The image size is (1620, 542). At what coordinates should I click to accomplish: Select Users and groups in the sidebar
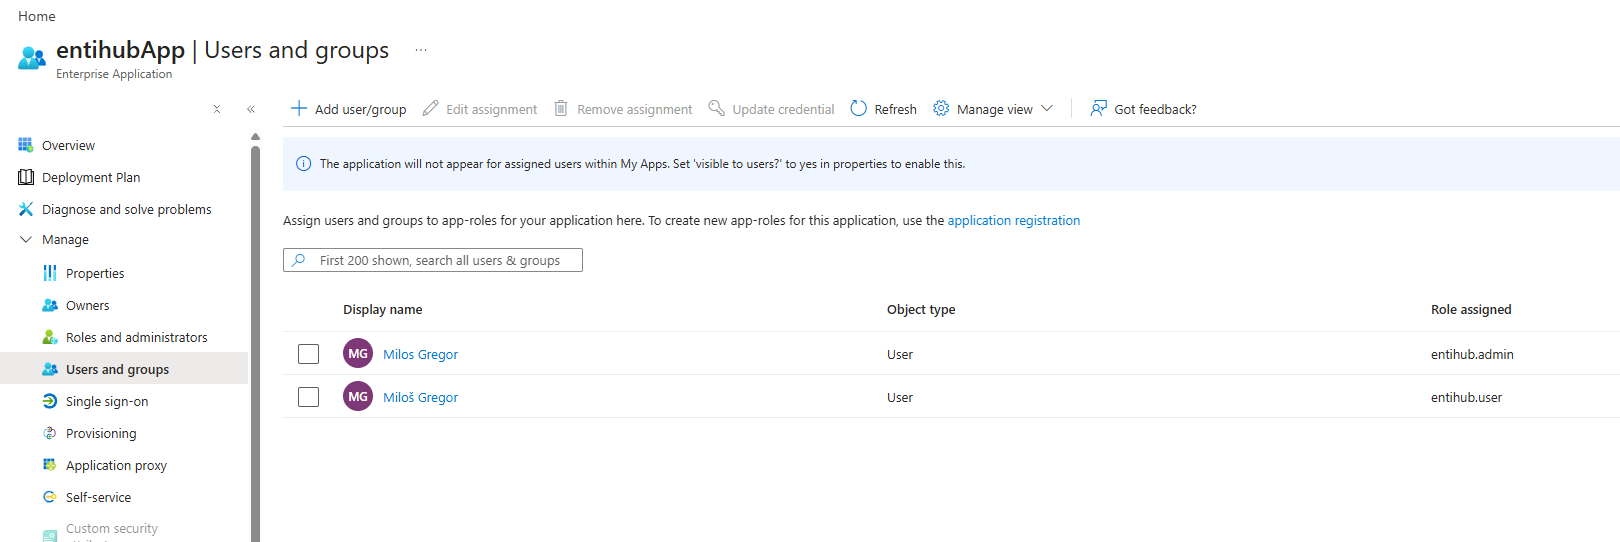117,369
